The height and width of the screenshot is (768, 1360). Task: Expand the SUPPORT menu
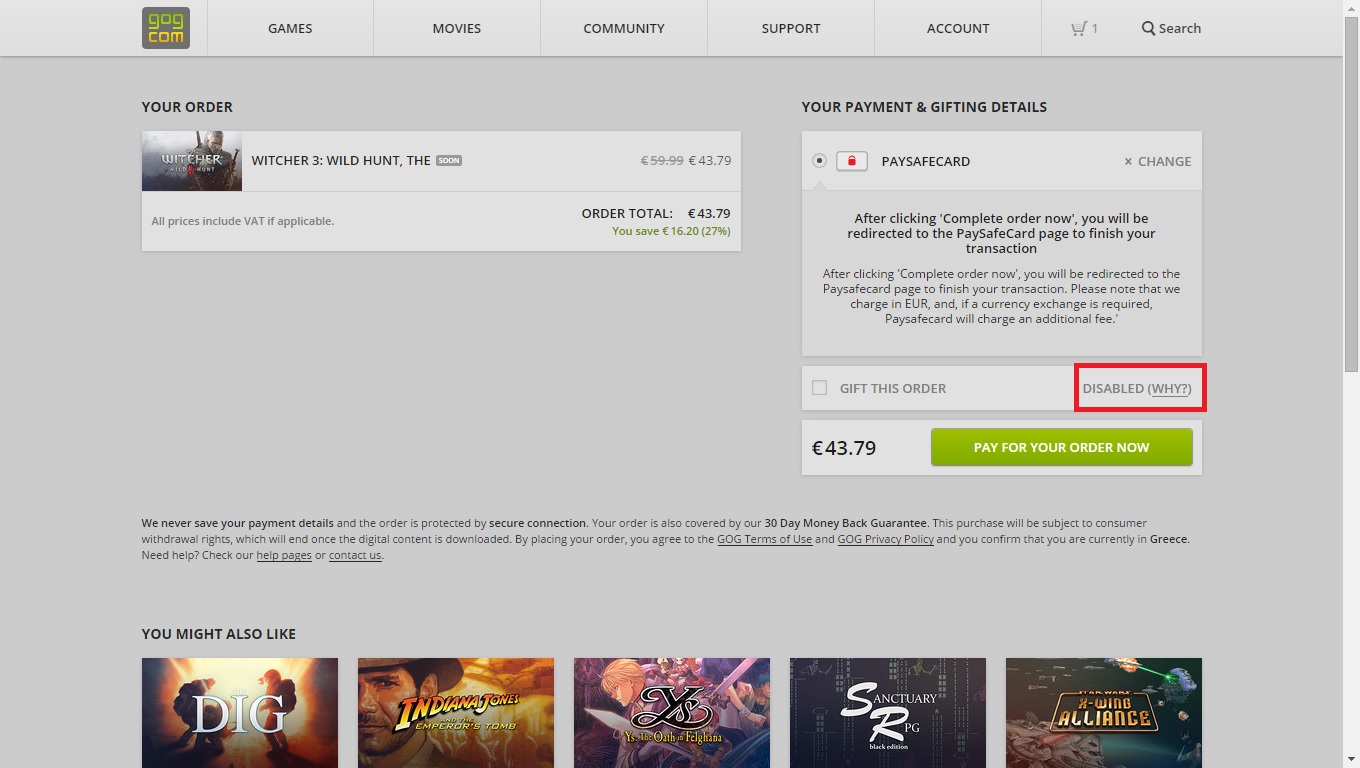[791, 28]
